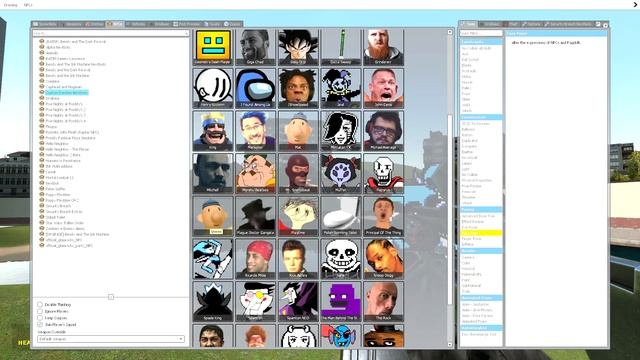The image size is (640, 360).
Task: Select the Polish Spinning Toilet NPC
Action: (340, 216)
